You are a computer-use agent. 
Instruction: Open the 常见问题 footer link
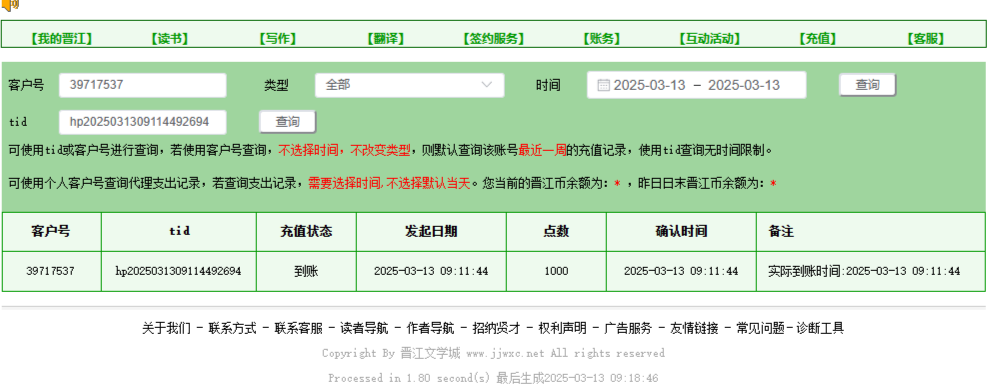(x=760, y=329)
